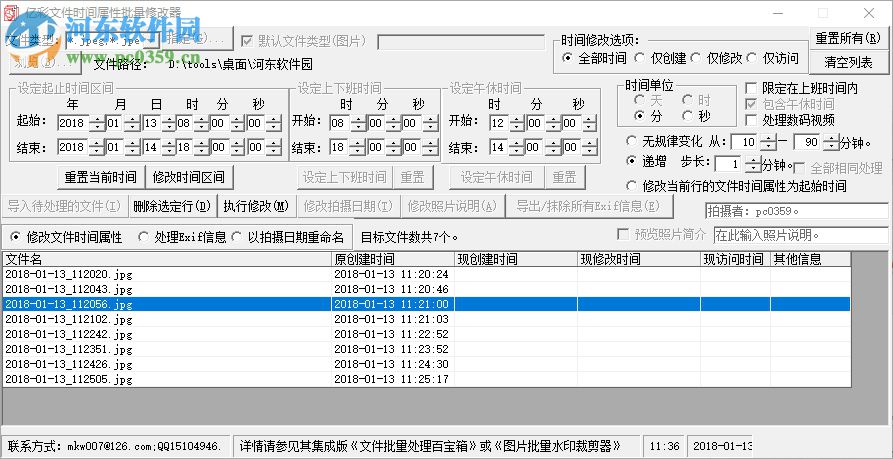Select the 无规律变化 radio option
This screenshot has height=459, width=893.
pyautogui.click(x=664, y=141)
